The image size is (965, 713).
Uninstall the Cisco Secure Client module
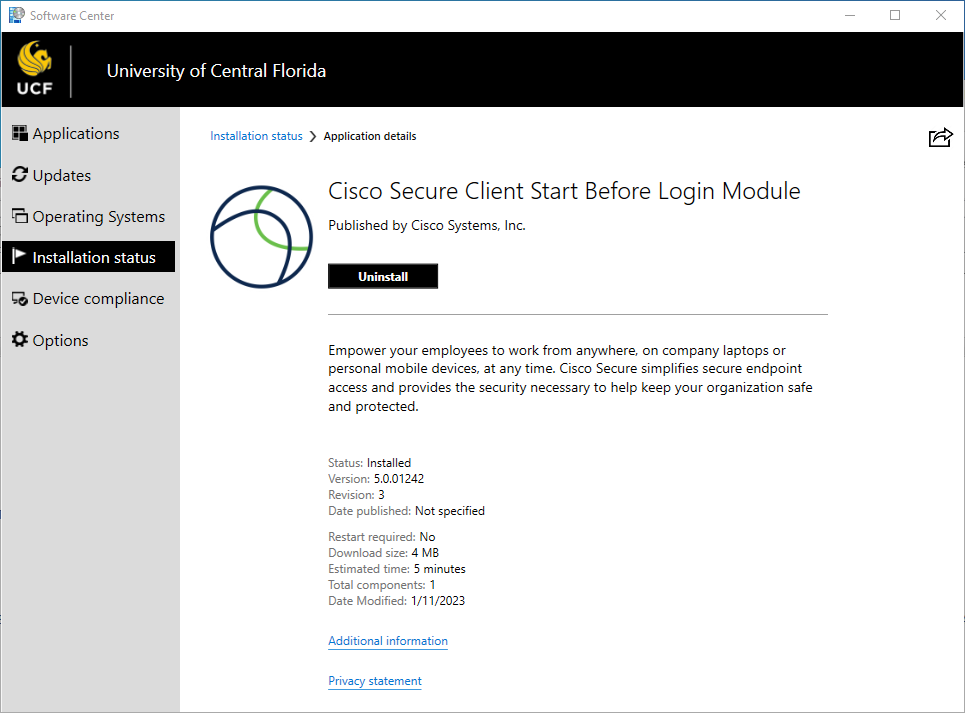tap(383, 276)
